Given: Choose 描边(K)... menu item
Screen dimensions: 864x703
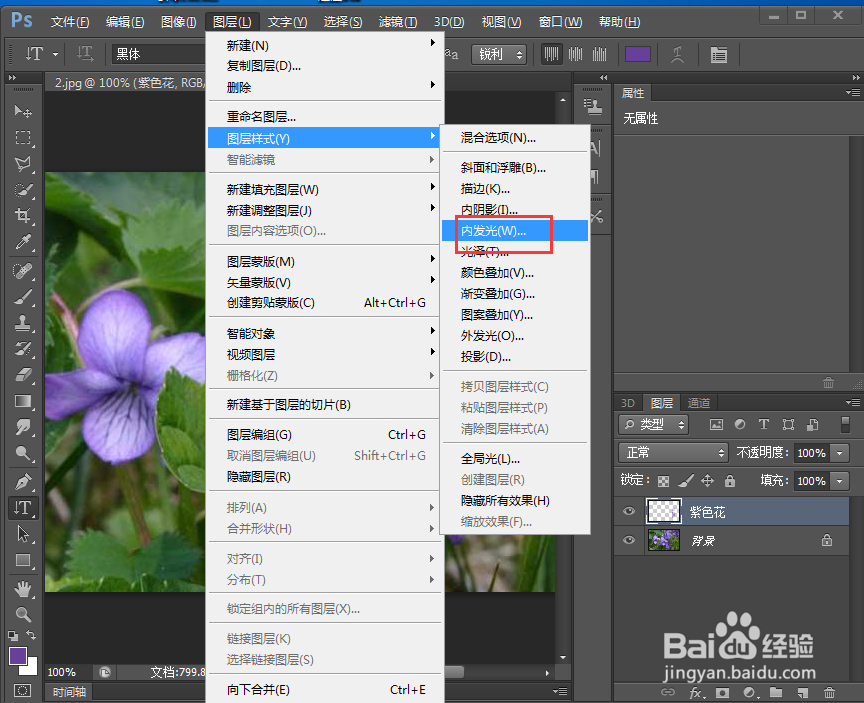Looking at the screenshot, I should tap(515, 188).
